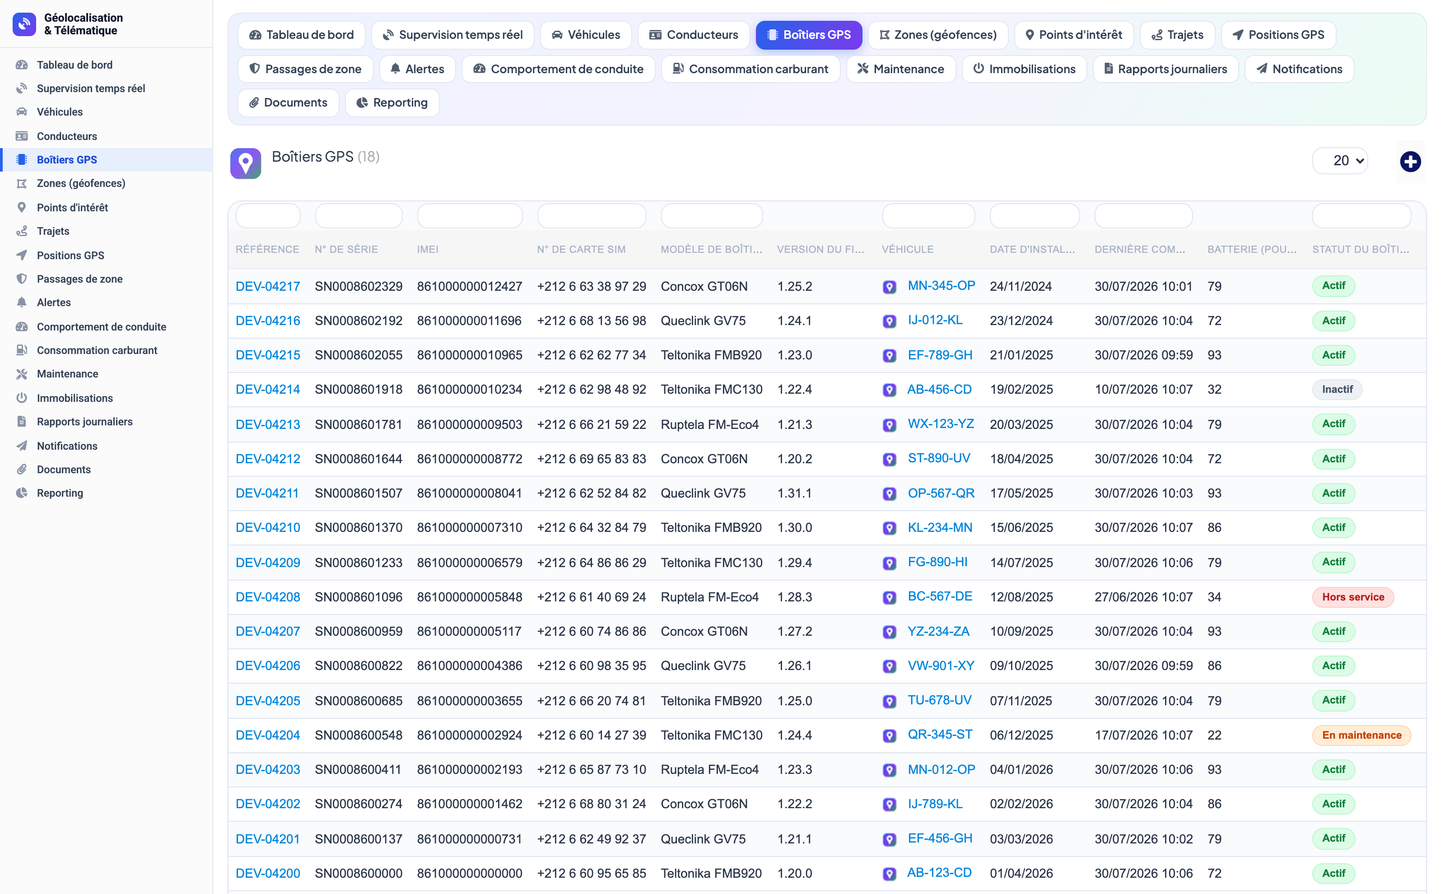Open the Statut du boîtier filter field

pos(1361,216)
